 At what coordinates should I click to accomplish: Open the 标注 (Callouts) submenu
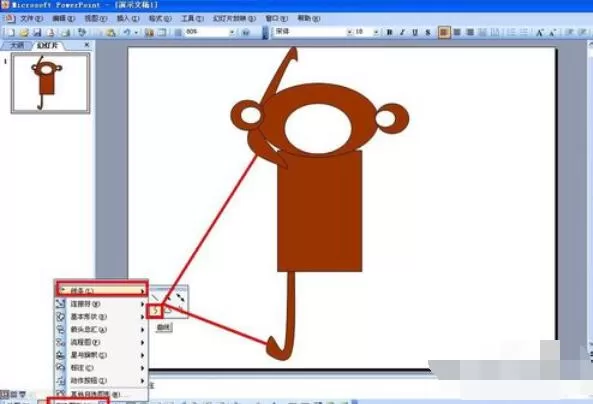pyautogui.click(x=101, y=368)
